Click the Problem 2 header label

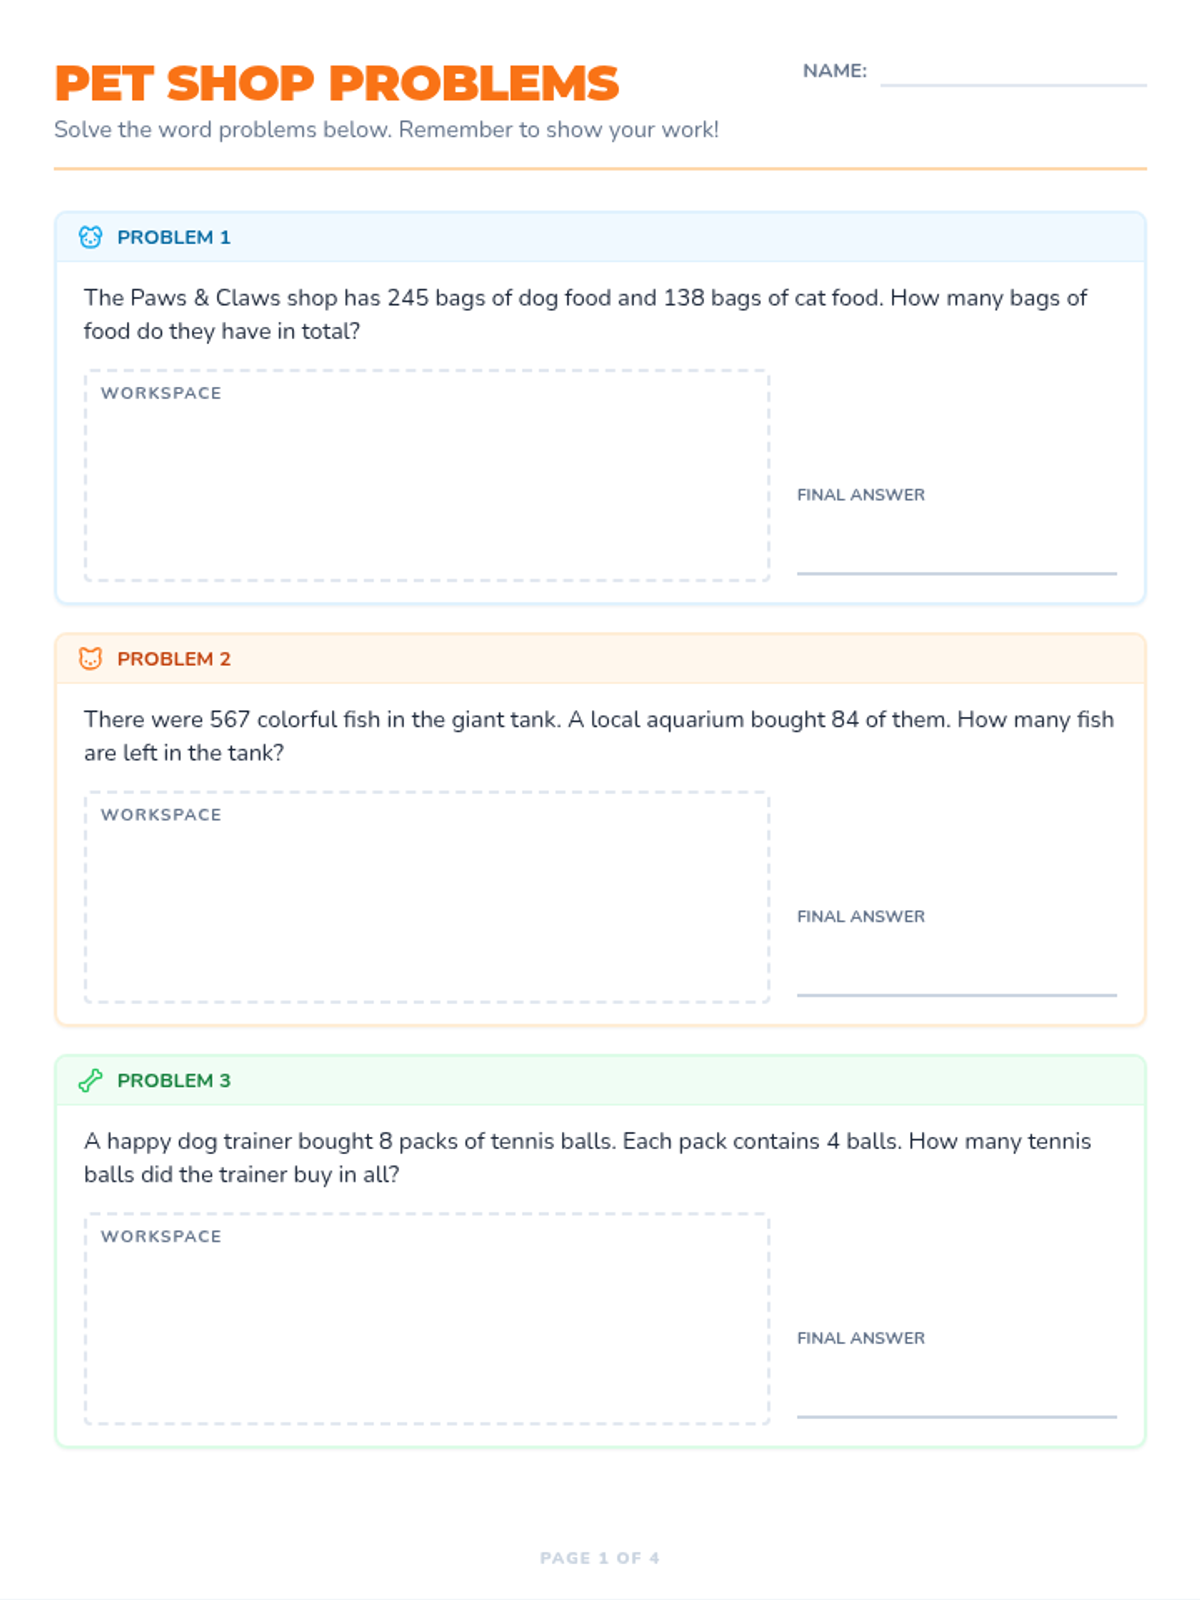[x=174, y=659]
